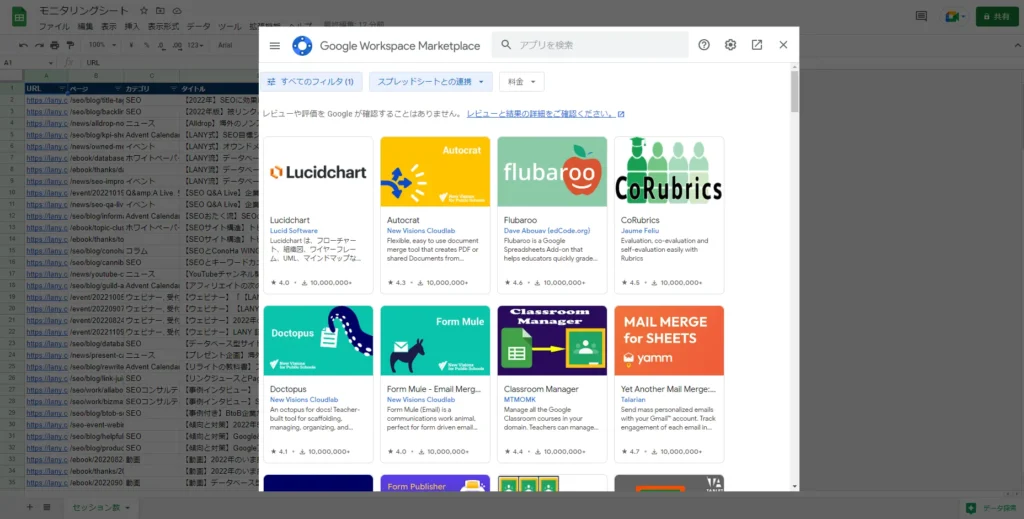
Task: Open the データ menu in Sheets
Action: coord(199,27)
